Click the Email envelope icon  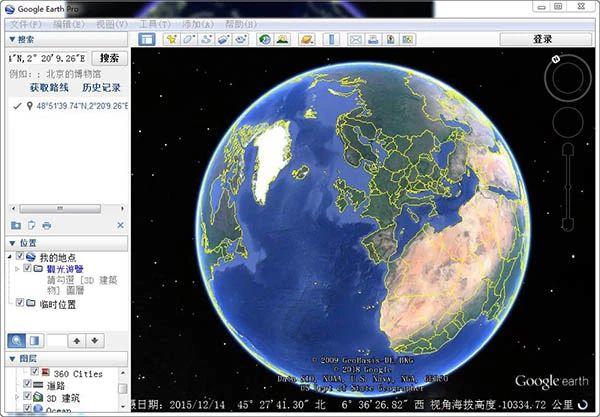pos(356,39)
